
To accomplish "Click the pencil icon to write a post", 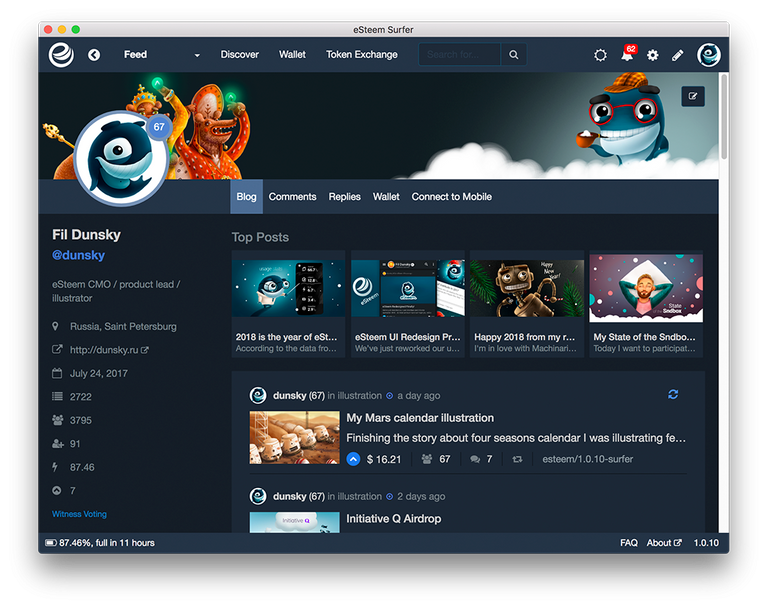I will [x=677, y=55].
